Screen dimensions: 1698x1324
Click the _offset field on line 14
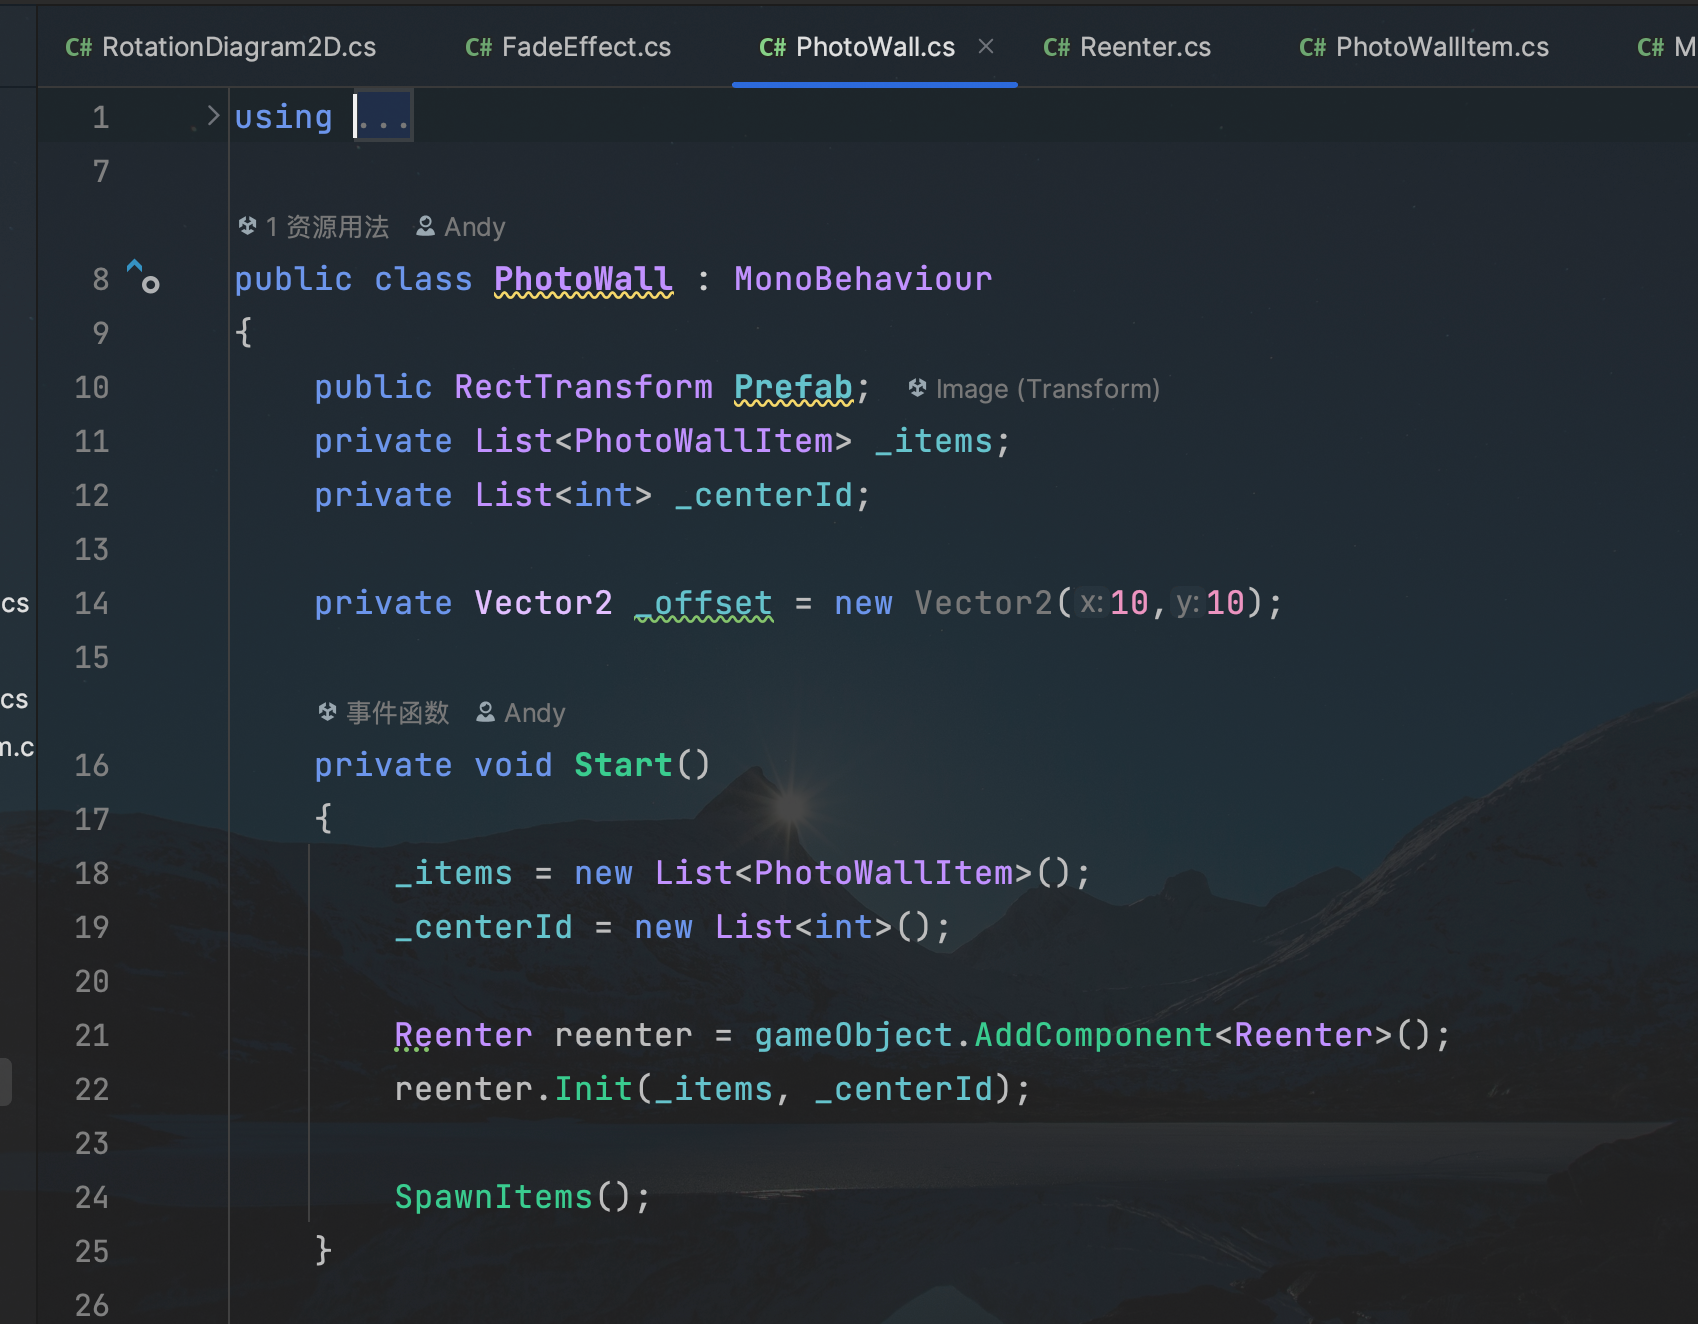pyautogui.click(x=704, y=603)
